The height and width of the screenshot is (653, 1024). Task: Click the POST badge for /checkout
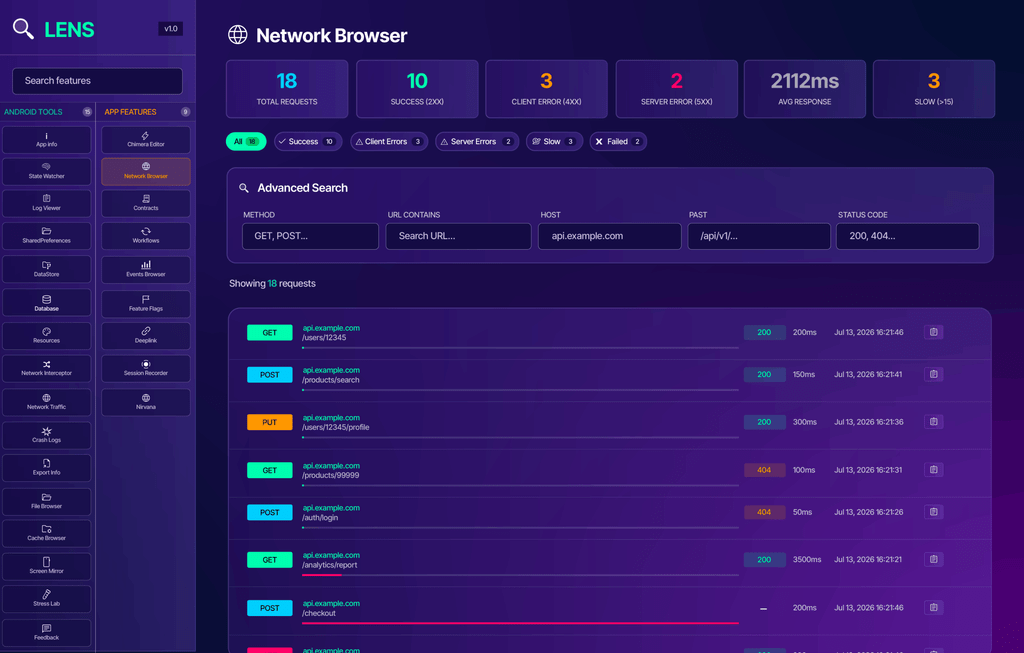click(270, 608)
